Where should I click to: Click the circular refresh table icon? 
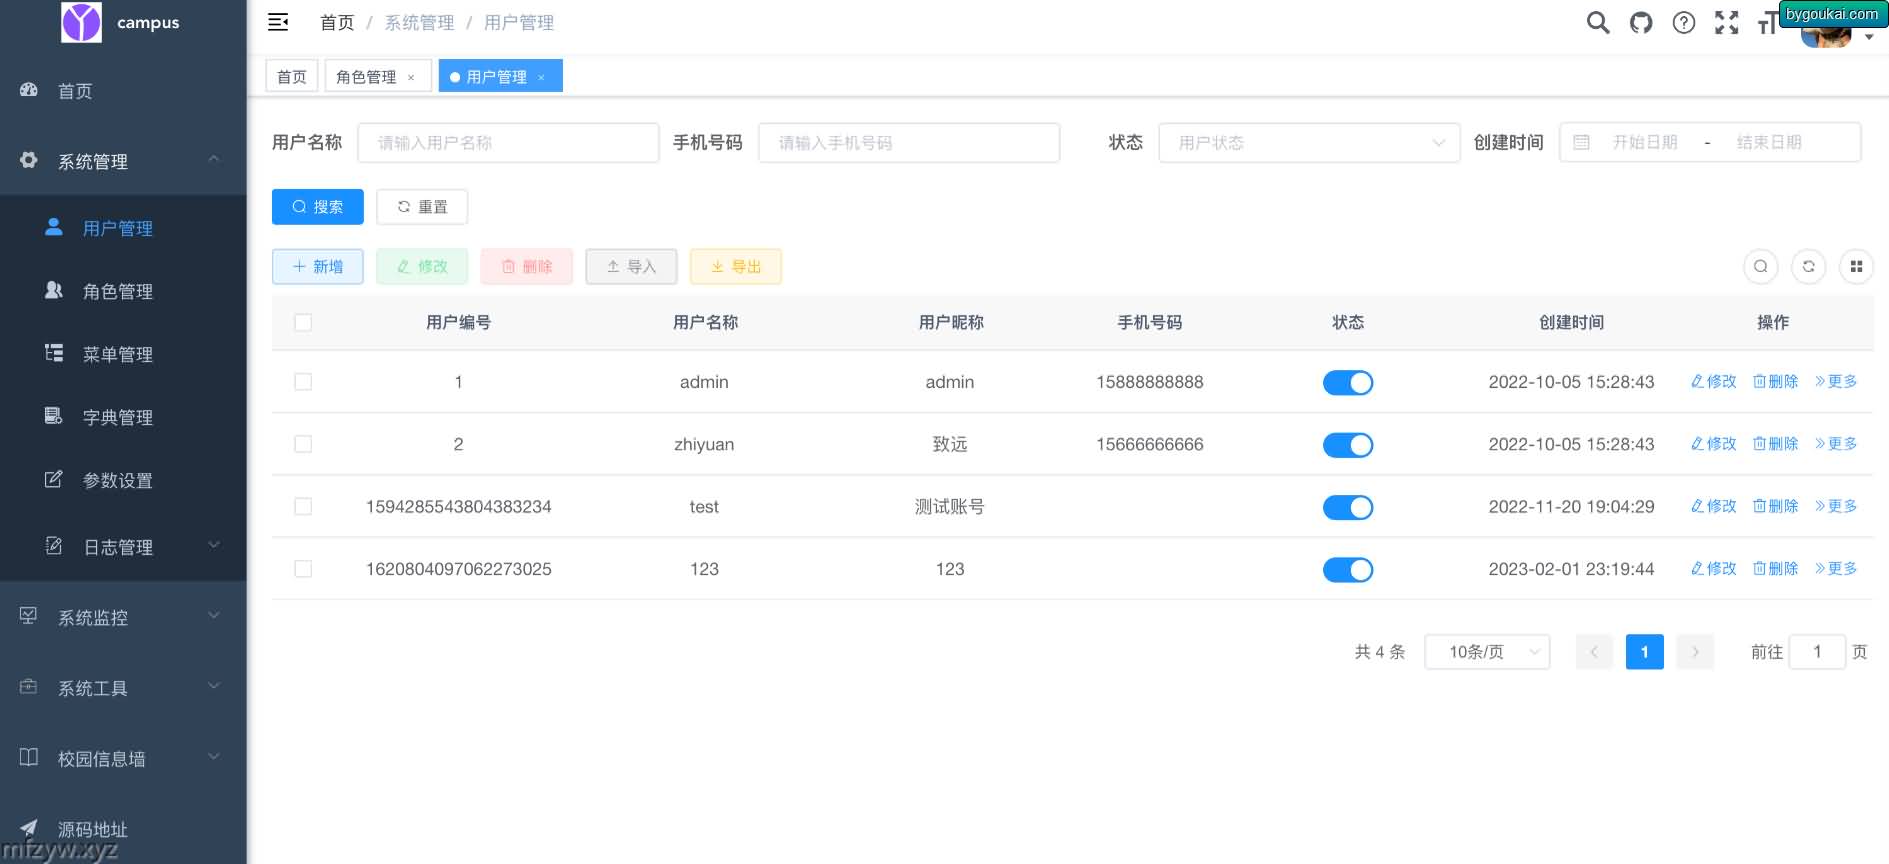1808,266
